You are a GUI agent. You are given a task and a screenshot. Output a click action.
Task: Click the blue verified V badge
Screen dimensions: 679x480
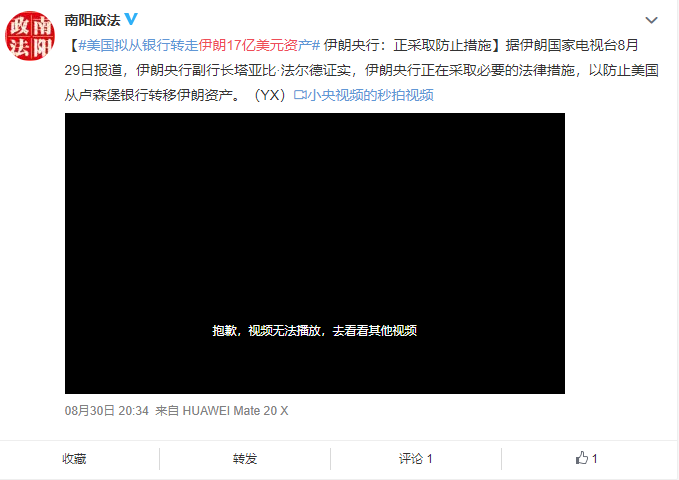coord(131,19)
